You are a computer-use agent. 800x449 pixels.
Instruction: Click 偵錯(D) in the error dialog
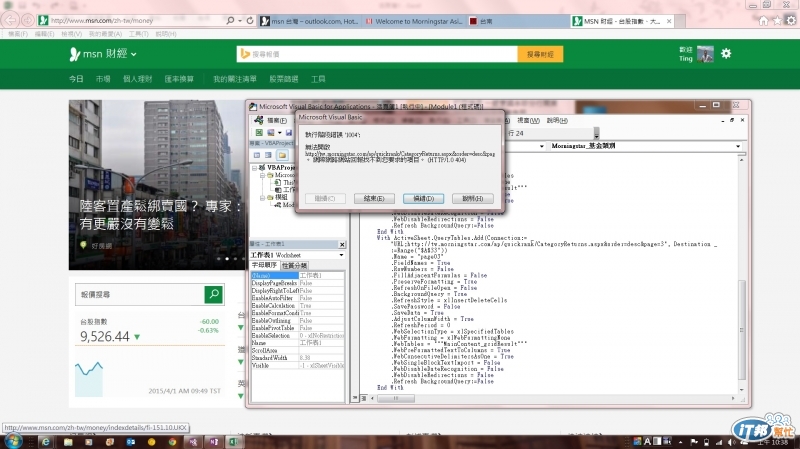coord(423,198)
